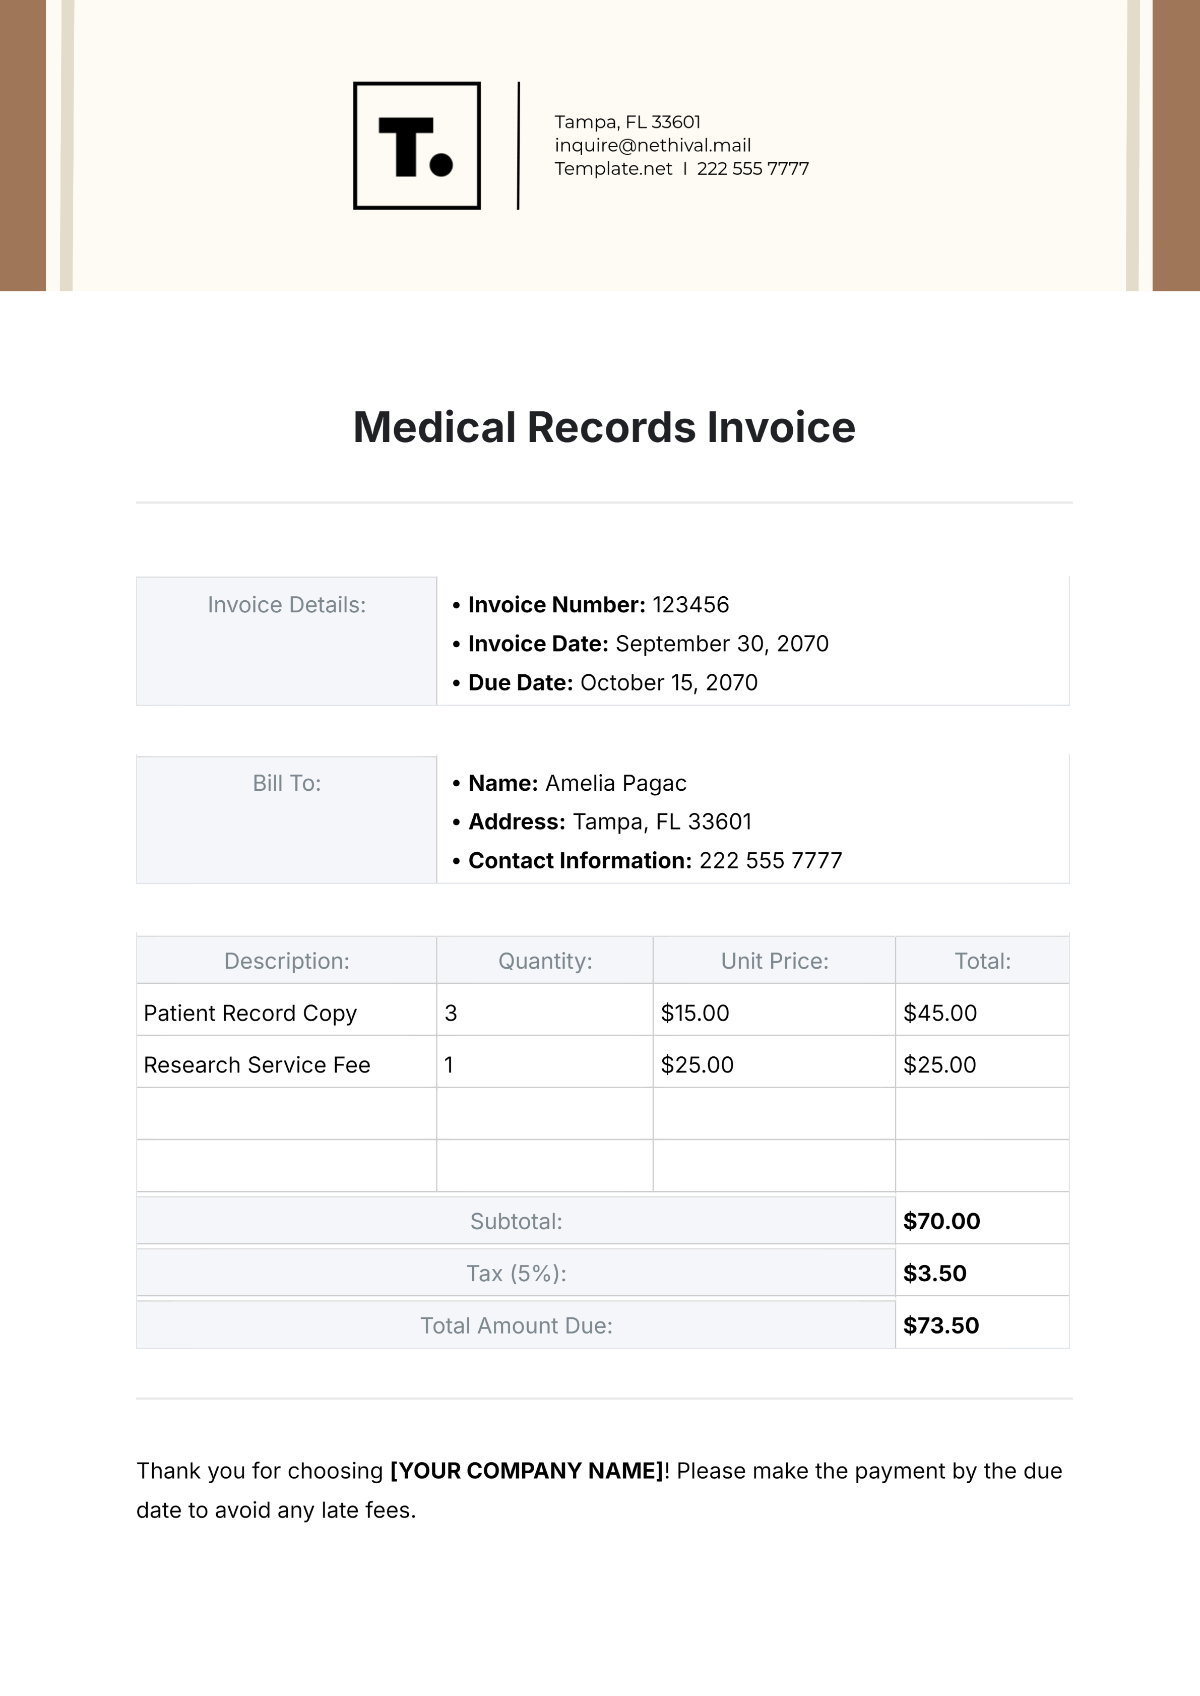Select the Quantity column header
Viewport: 1200px width, 1696px height.
[545, 961]
